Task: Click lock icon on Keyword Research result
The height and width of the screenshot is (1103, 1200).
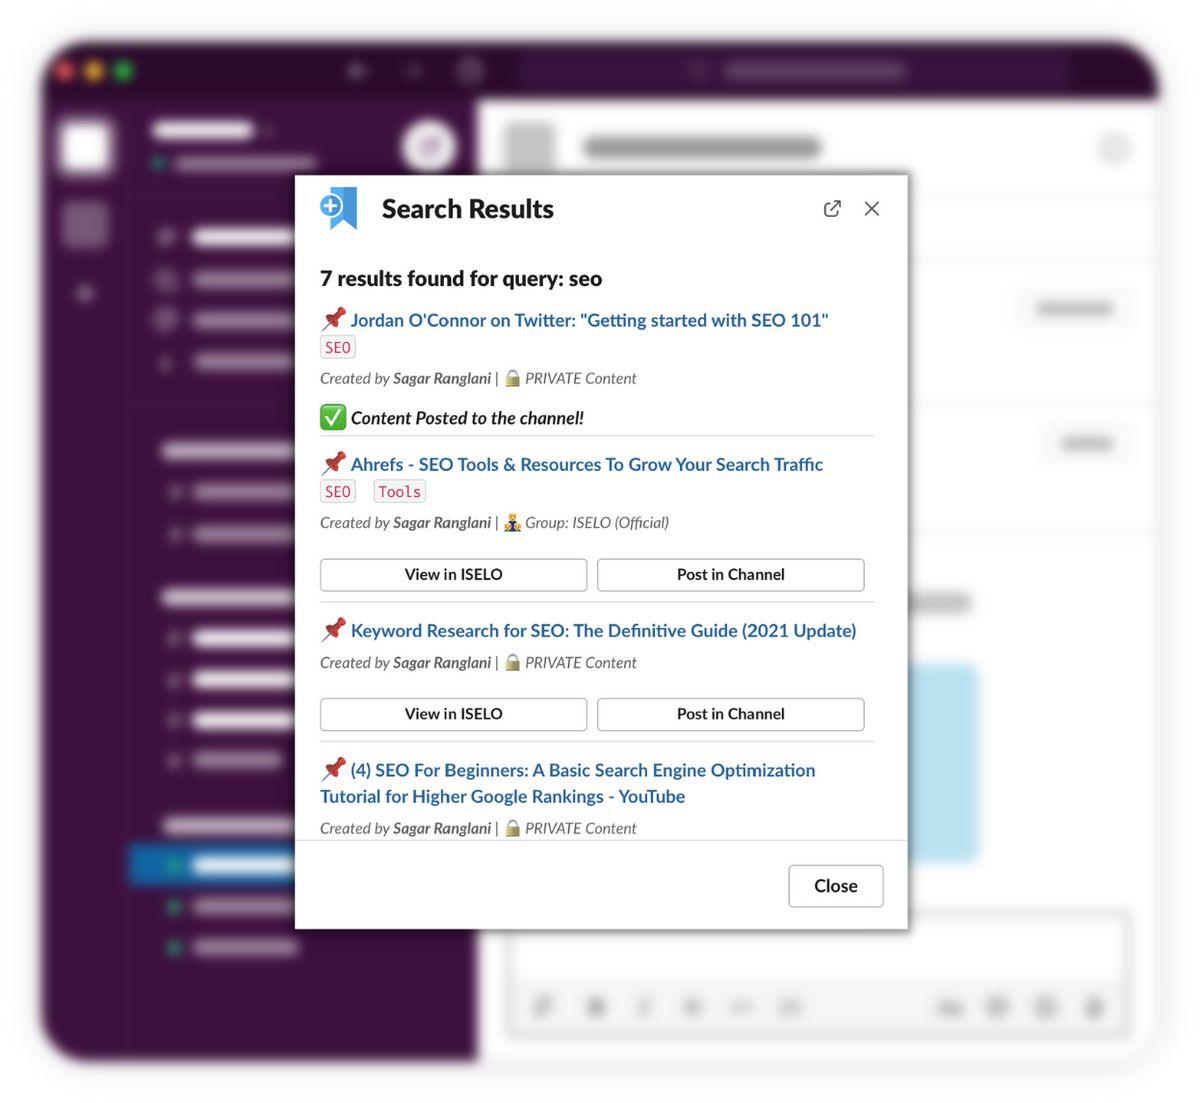Action: [512, 662]
